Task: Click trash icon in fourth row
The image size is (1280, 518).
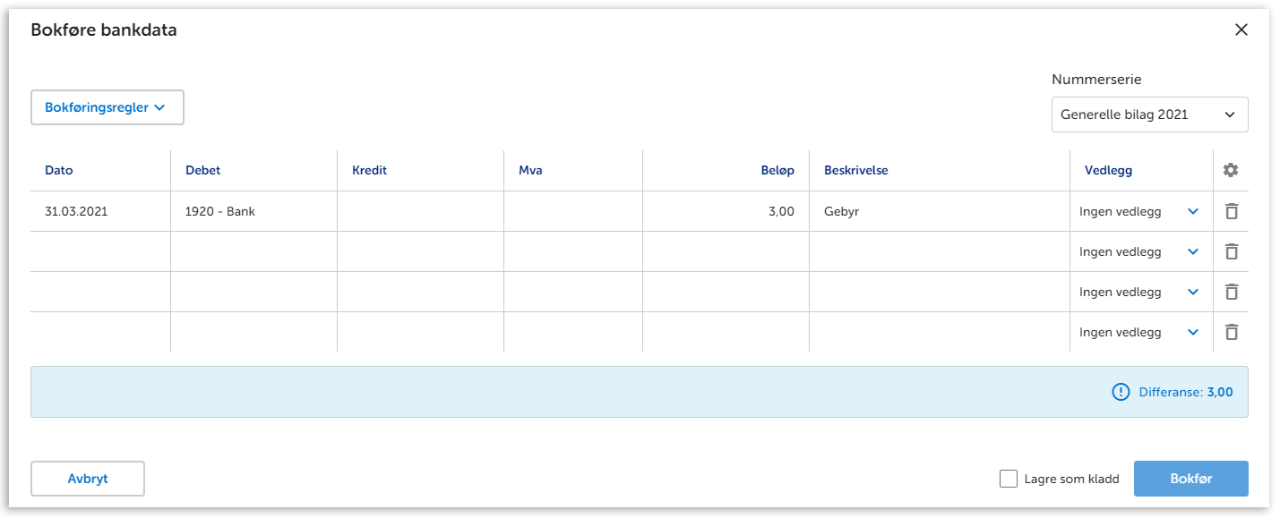Action: [x=1231, y=332]
